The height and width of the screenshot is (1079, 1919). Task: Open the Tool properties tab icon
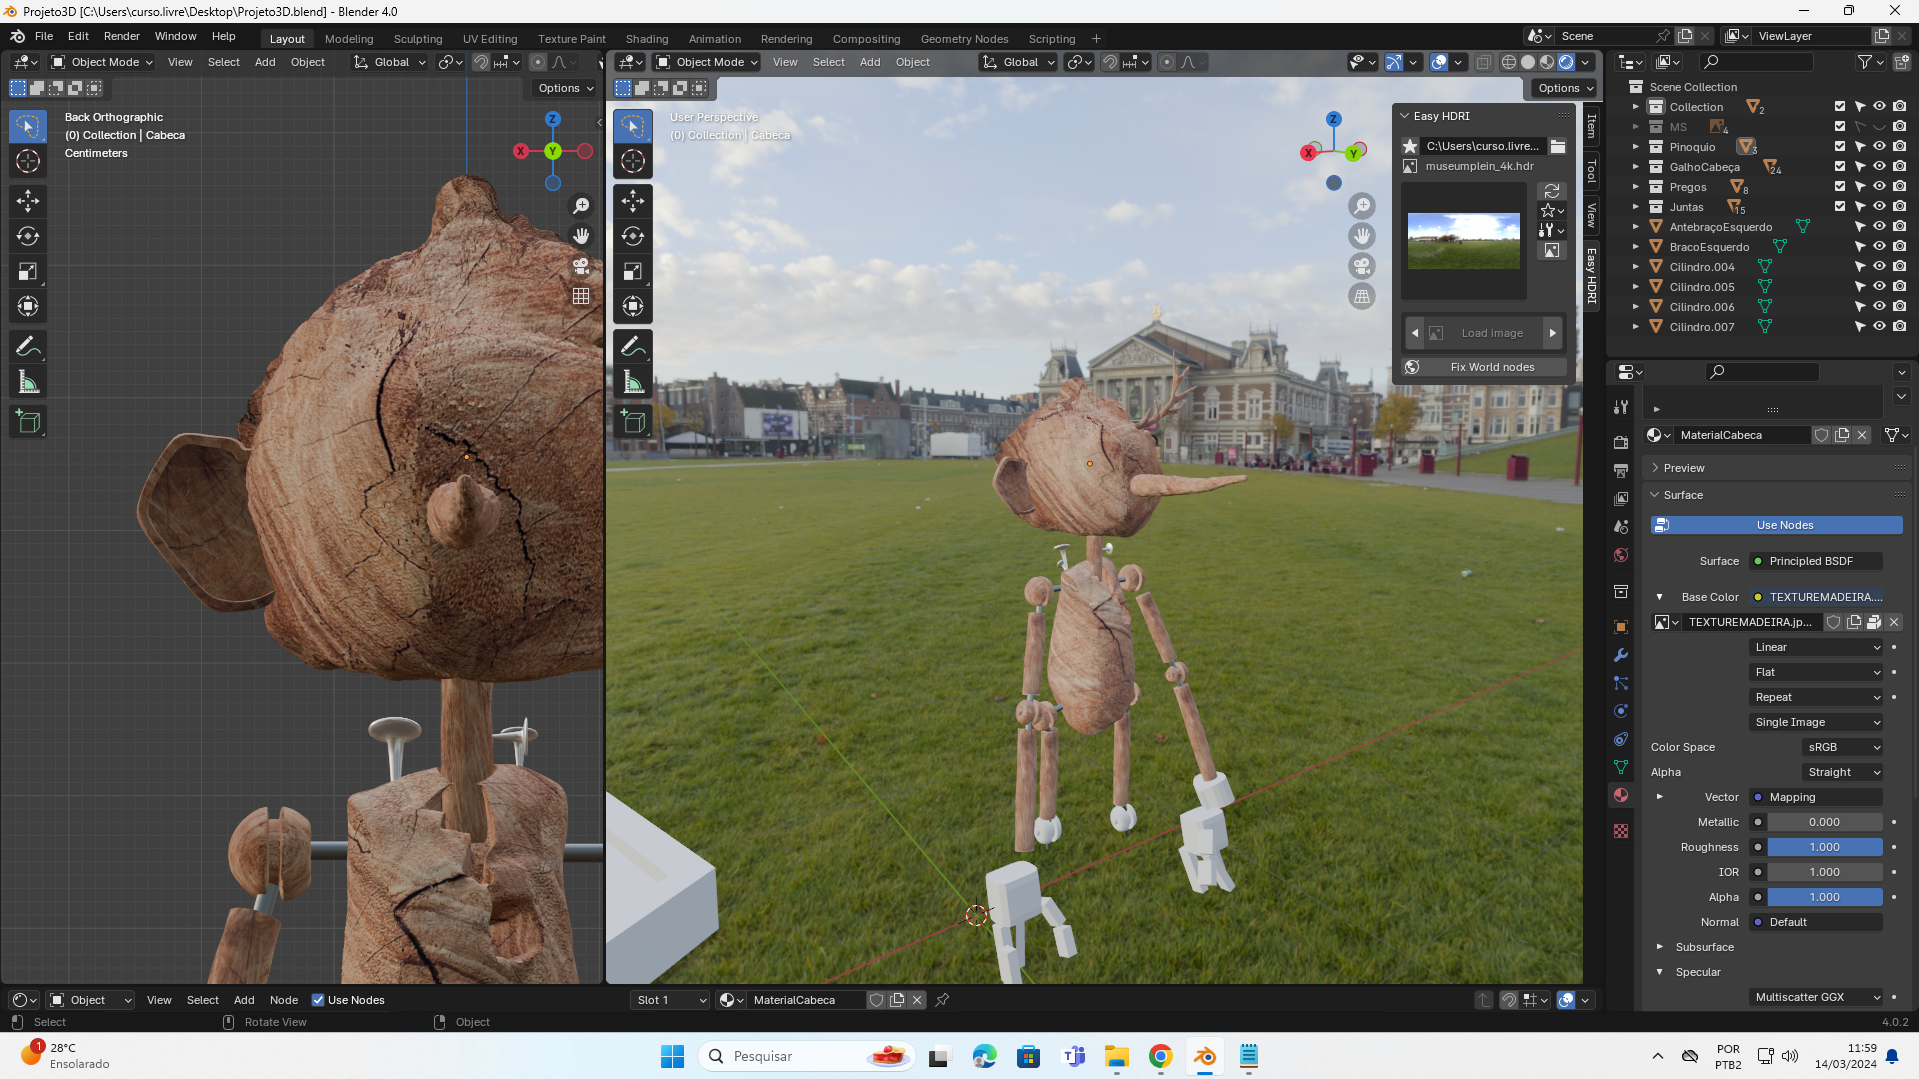pyautogui.click(x=1621, y=407)
